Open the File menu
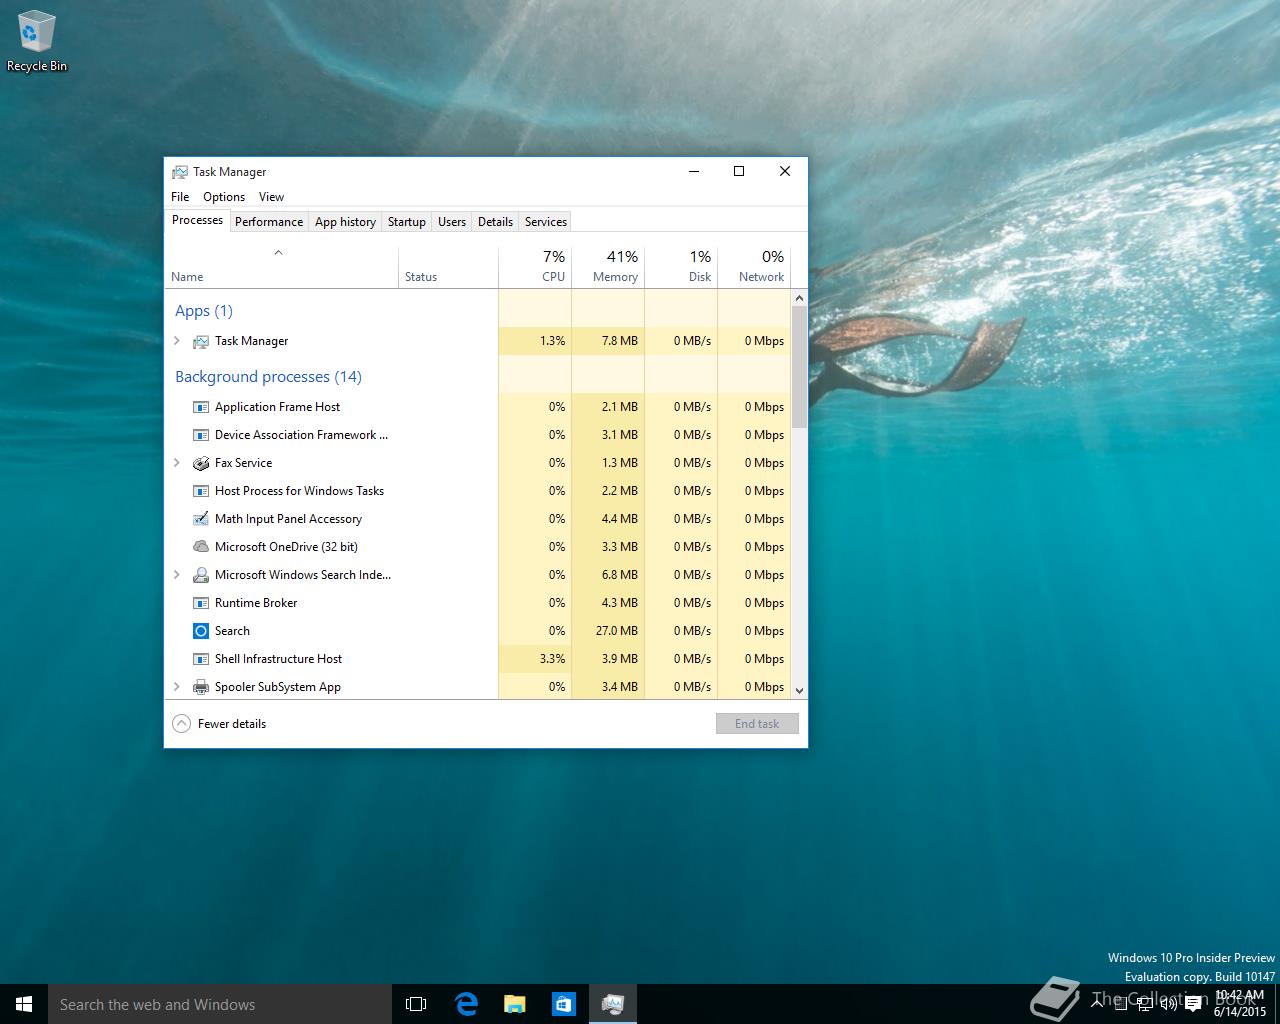Screen dimensions: 1280x1024 click(x=180, y=197)
